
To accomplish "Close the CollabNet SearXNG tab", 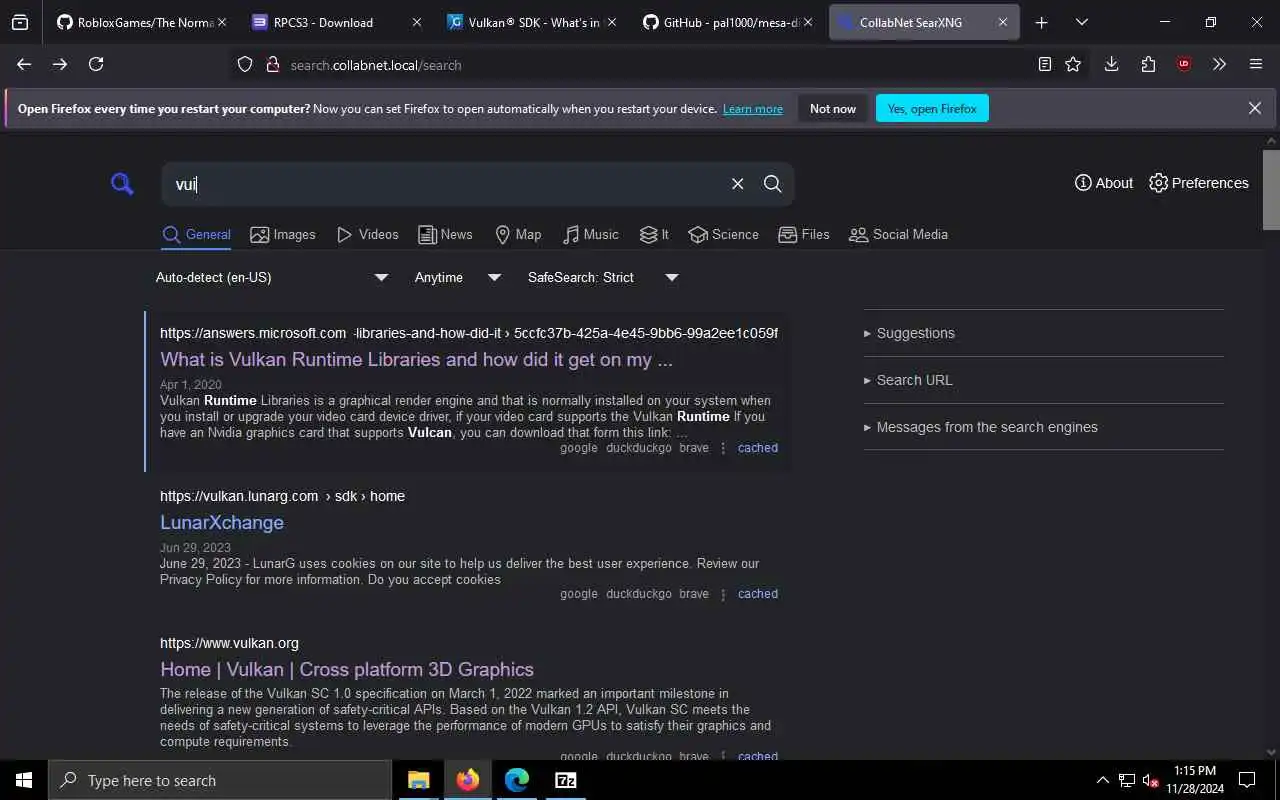I will 1003,22.
